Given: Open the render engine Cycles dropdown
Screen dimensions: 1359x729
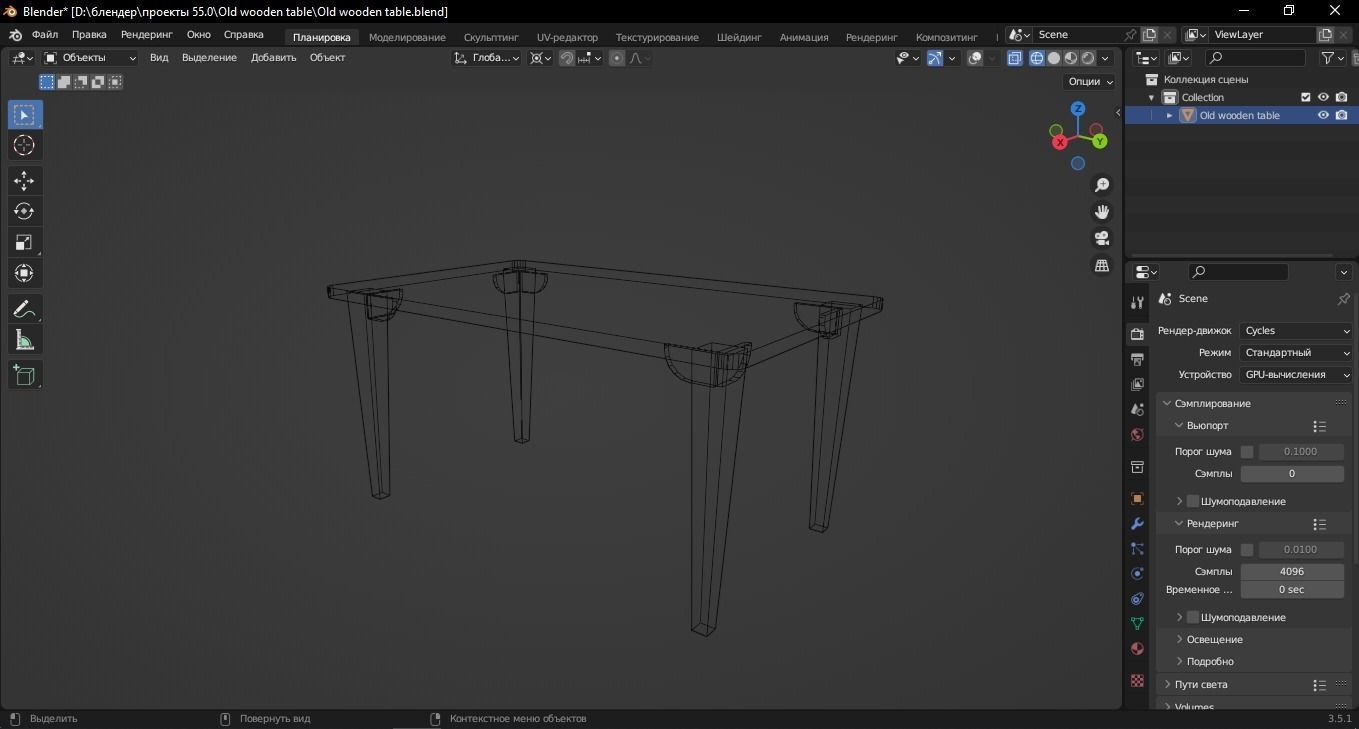Looking at the screenshot, I should click(x=1296, y=331).
